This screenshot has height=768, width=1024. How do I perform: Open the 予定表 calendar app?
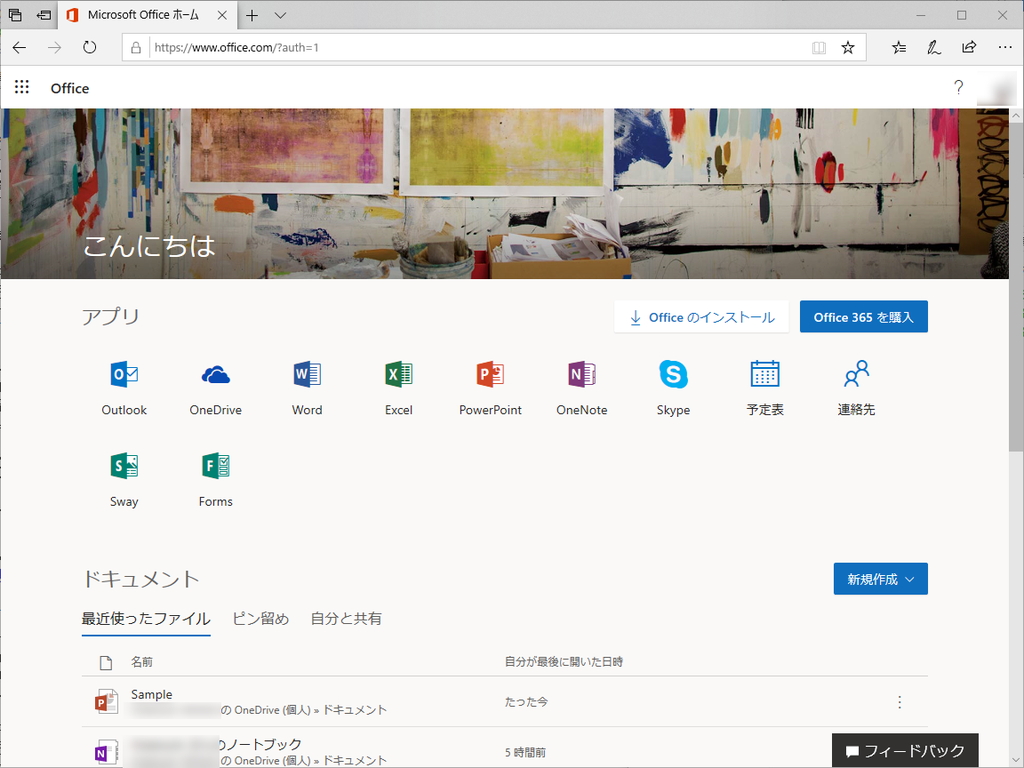[x=764, y=385]
